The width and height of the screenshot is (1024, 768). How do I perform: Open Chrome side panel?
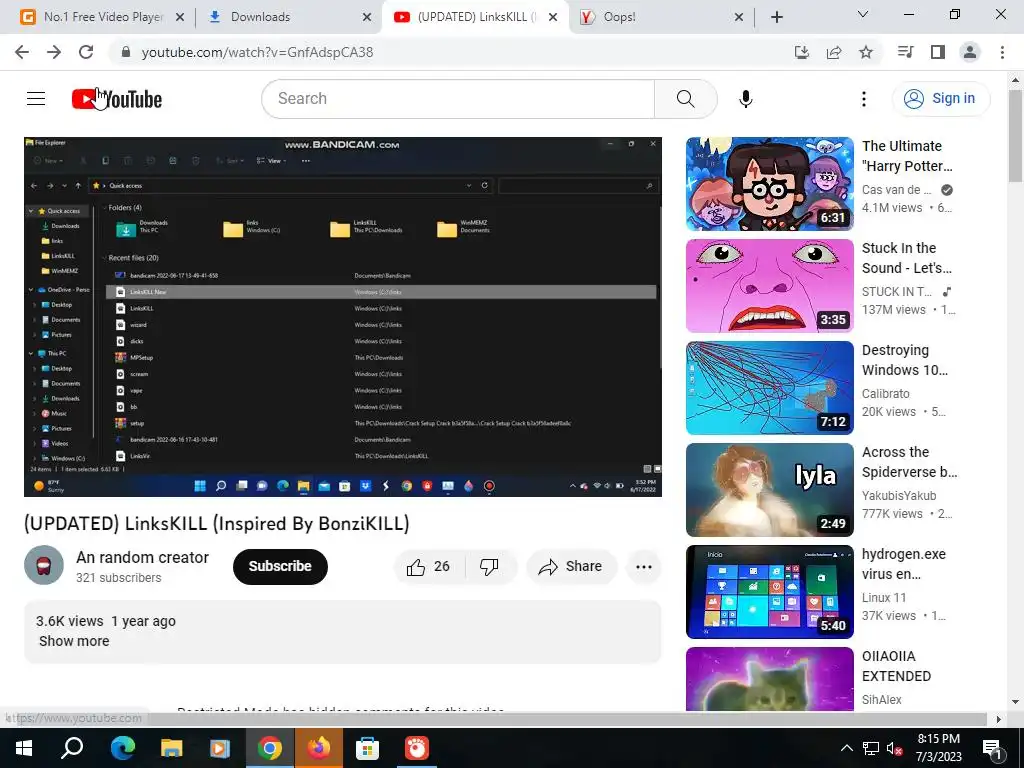(938, 52)
